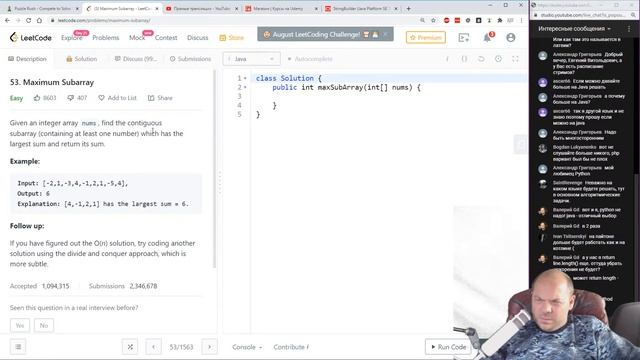Bookmark page with star icon
The width and height of the screenshot is (640, 360).
[x=433, y=20]
